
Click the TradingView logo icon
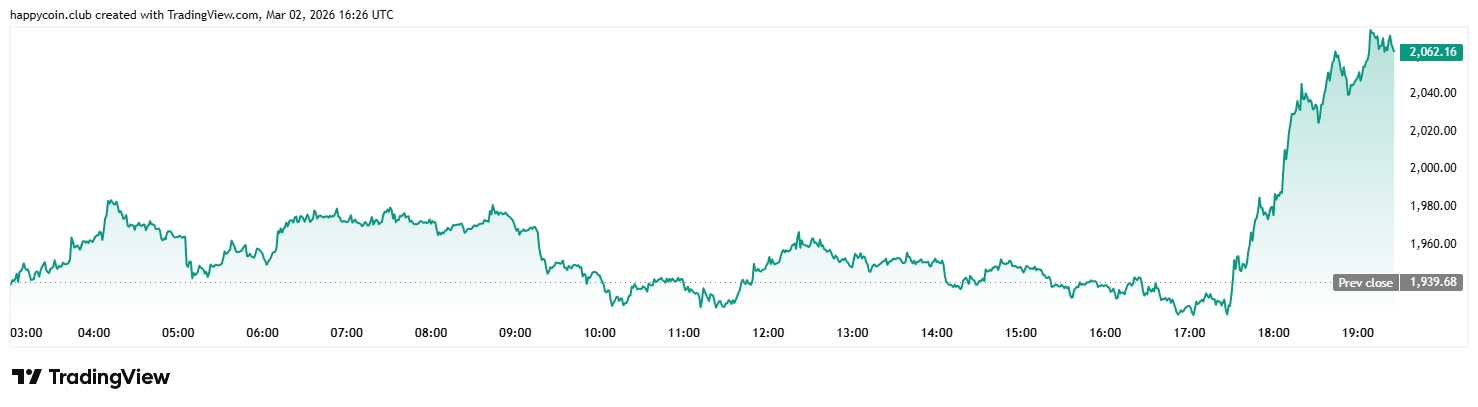[x=27, y=377]
